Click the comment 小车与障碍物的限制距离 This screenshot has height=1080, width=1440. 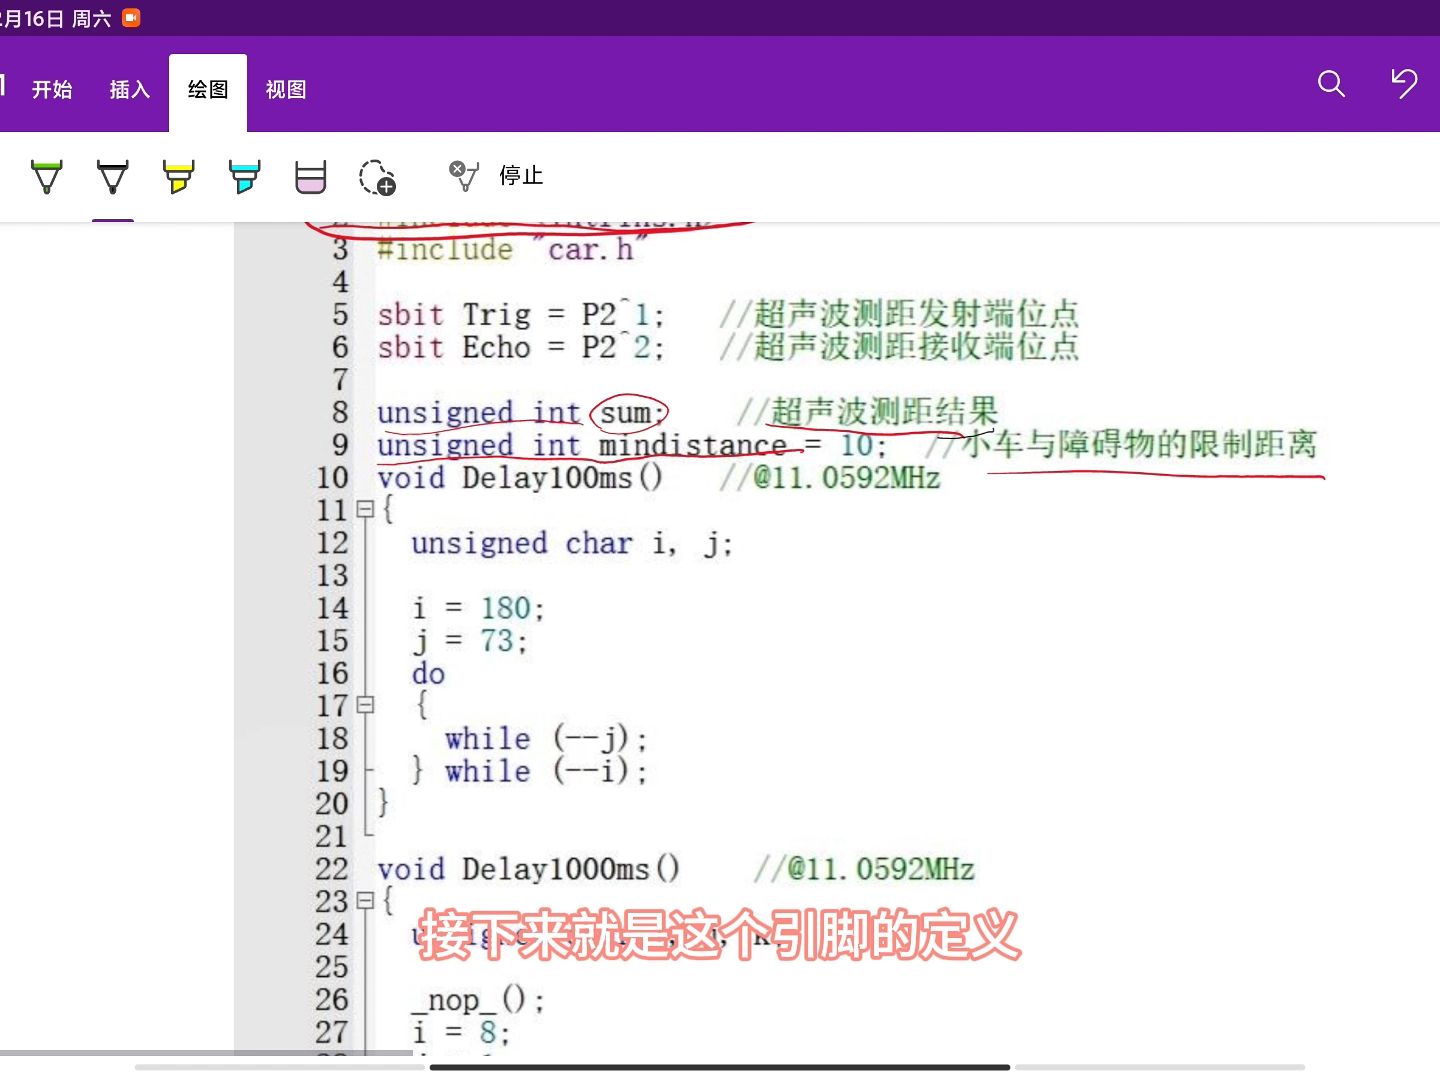pyautogui.click(x=1139, y=444)
